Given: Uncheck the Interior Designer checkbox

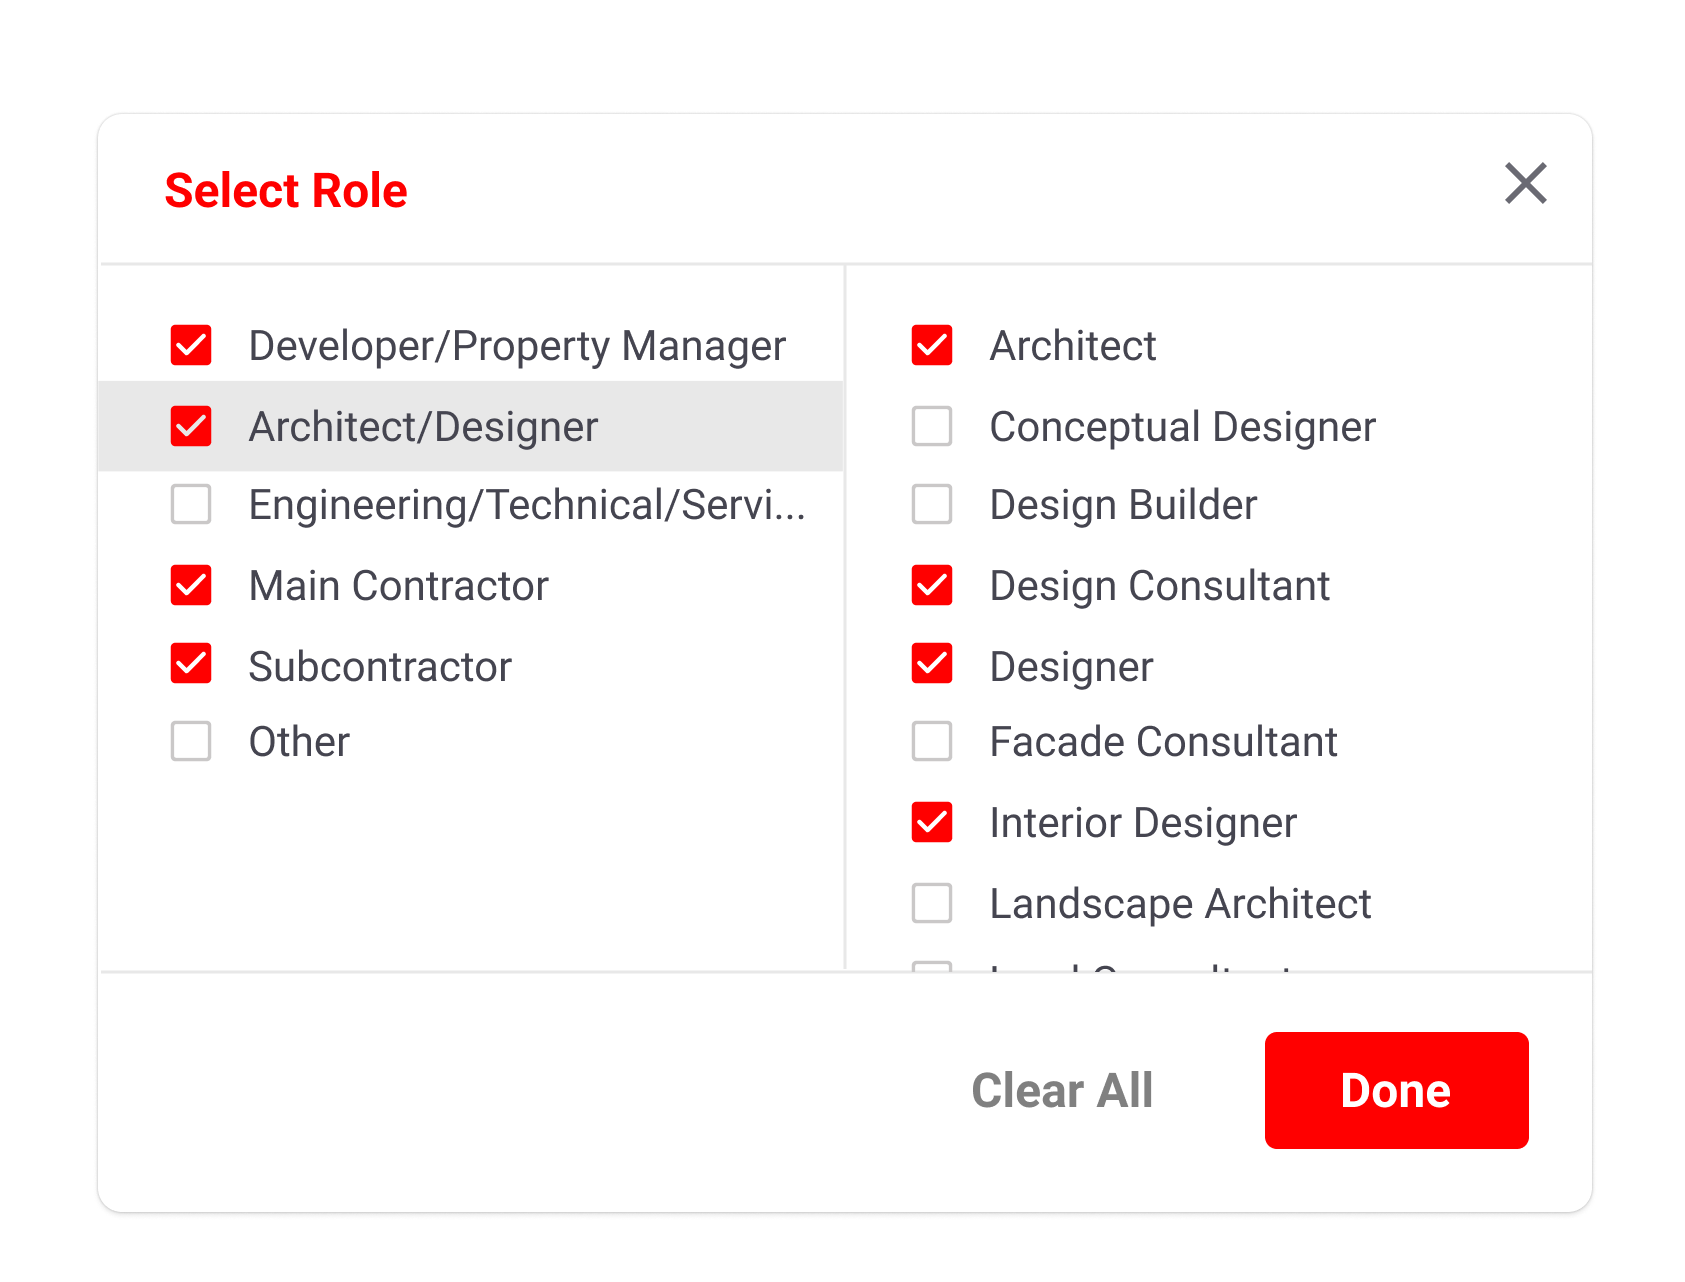Looking at the screenshot, I should coord(932,822).
